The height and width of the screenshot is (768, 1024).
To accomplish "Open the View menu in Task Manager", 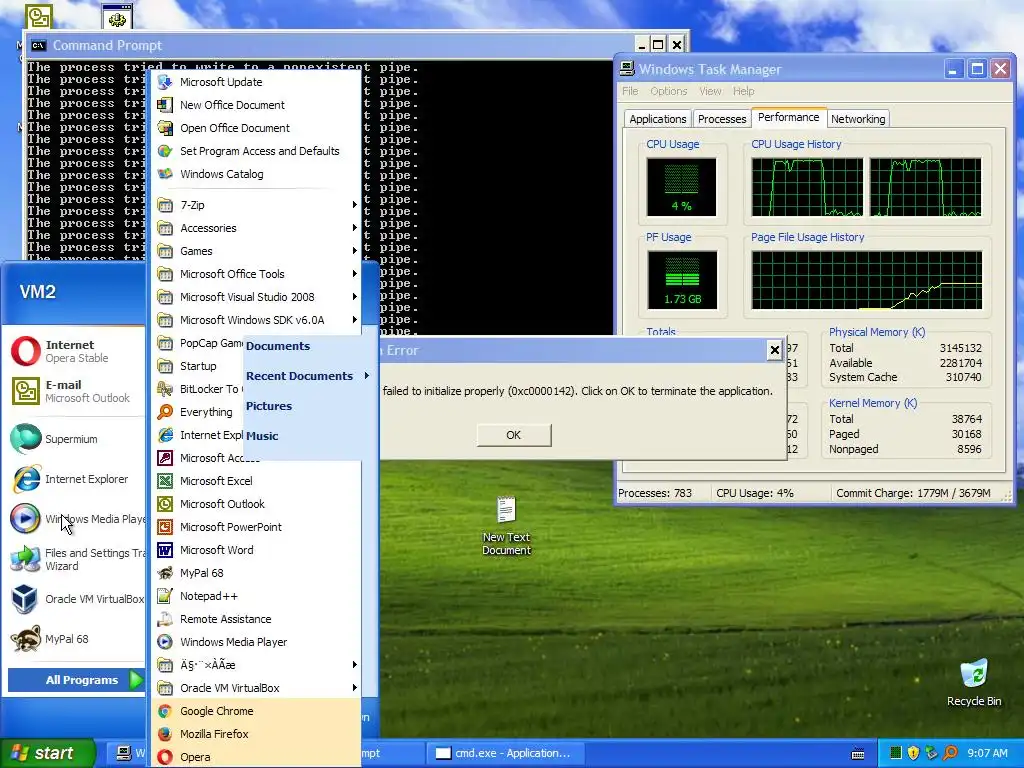I will 710,91.
